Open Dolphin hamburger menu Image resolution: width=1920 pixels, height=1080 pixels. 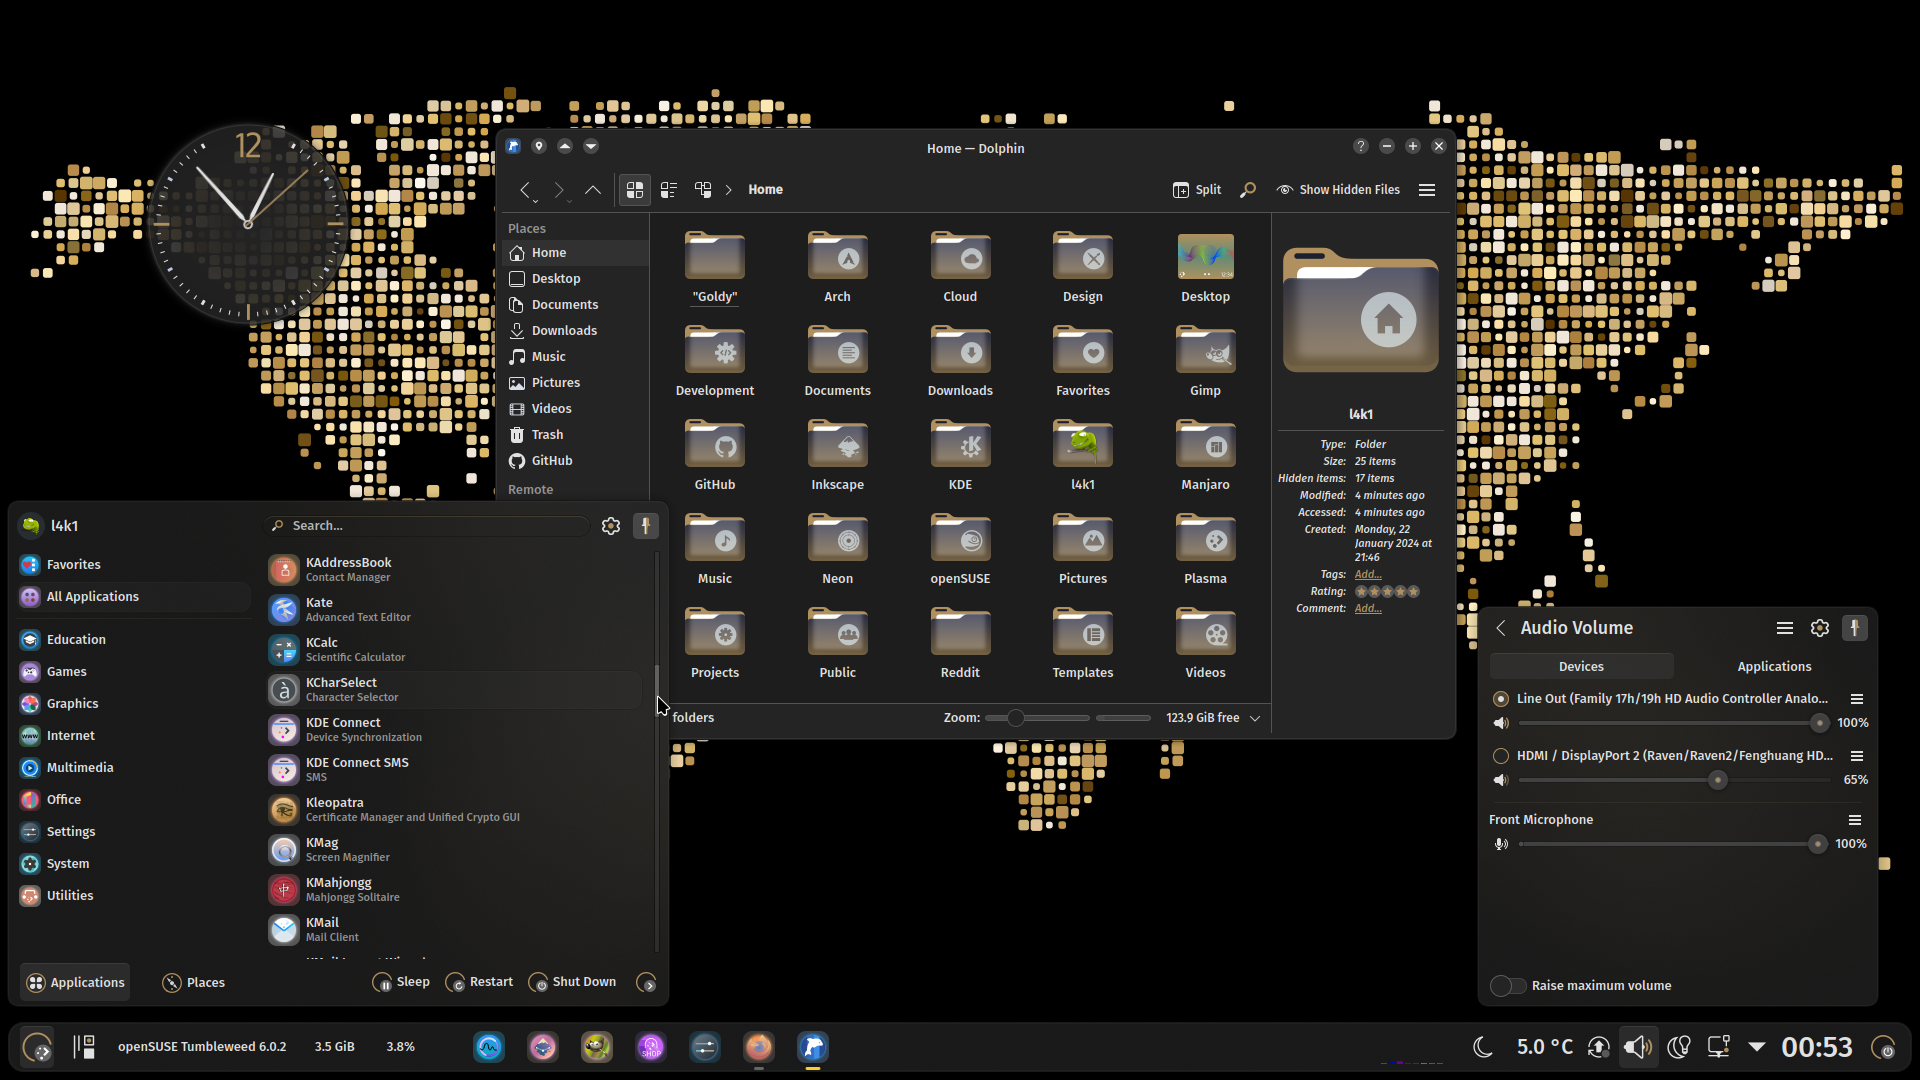pyautogui.click(x=1427, y=190)
